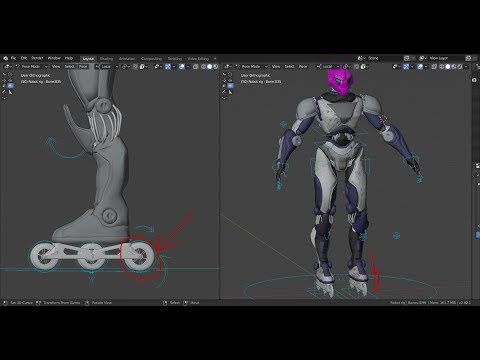The image size is (480, 360).
Task: Toggle X-ray in left viewport
Action: click(x=195, y=67)
